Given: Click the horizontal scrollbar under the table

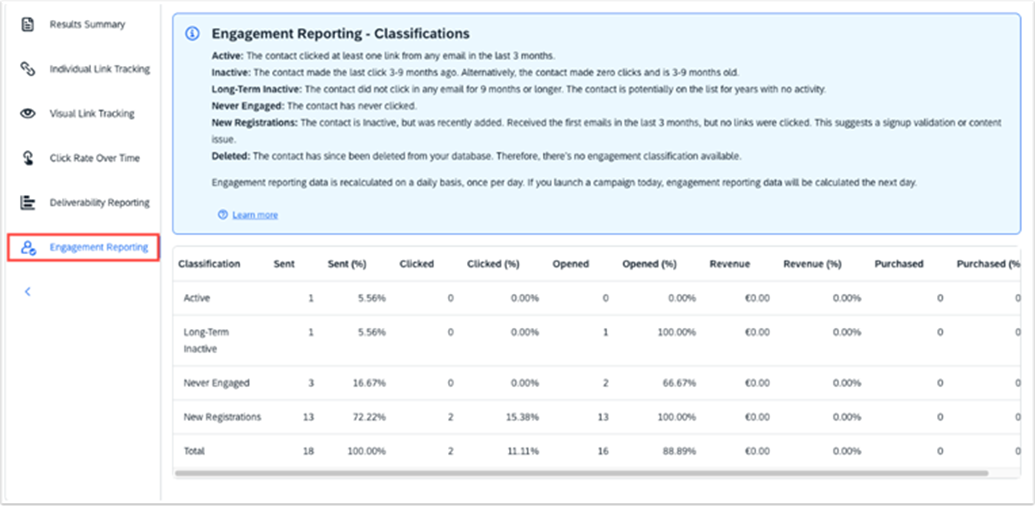Looking at the screenshot, I should pos(581,473).
